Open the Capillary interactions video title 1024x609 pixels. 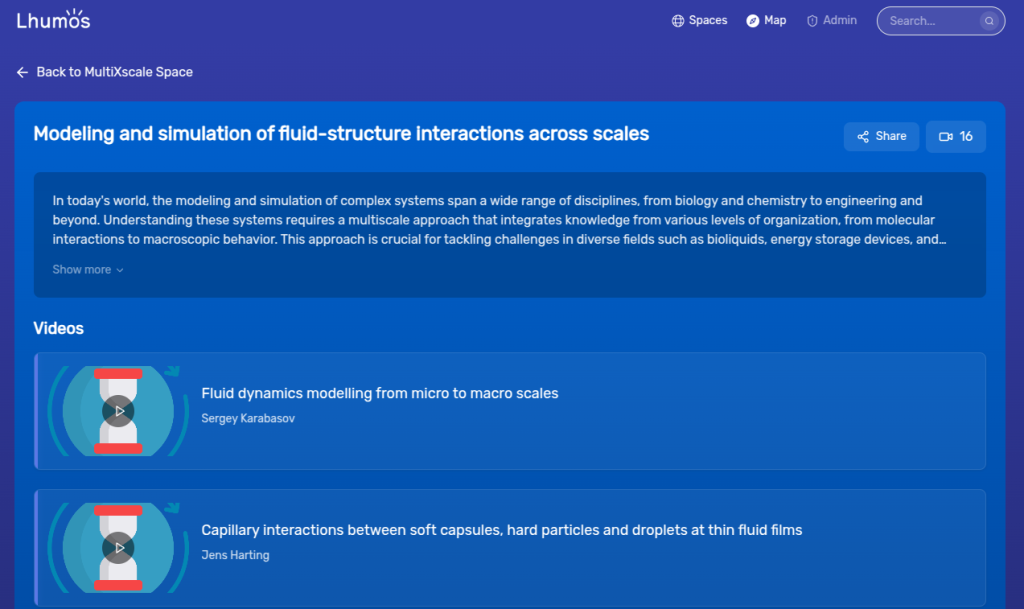coord(502,530)
